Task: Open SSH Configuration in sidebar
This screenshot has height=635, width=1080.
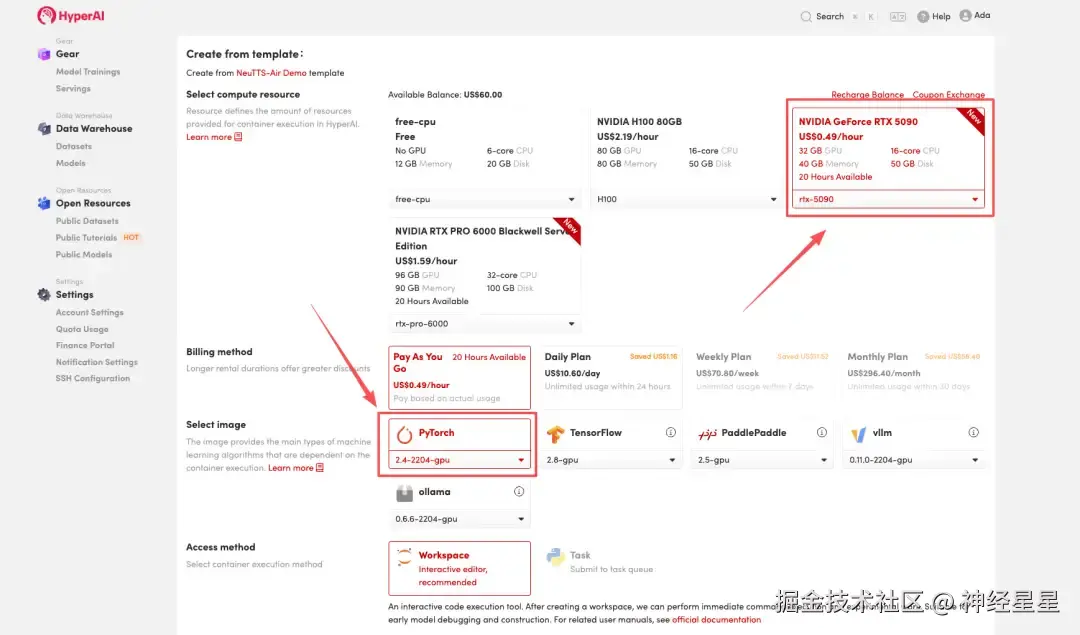Action: [x=92, y=379]
